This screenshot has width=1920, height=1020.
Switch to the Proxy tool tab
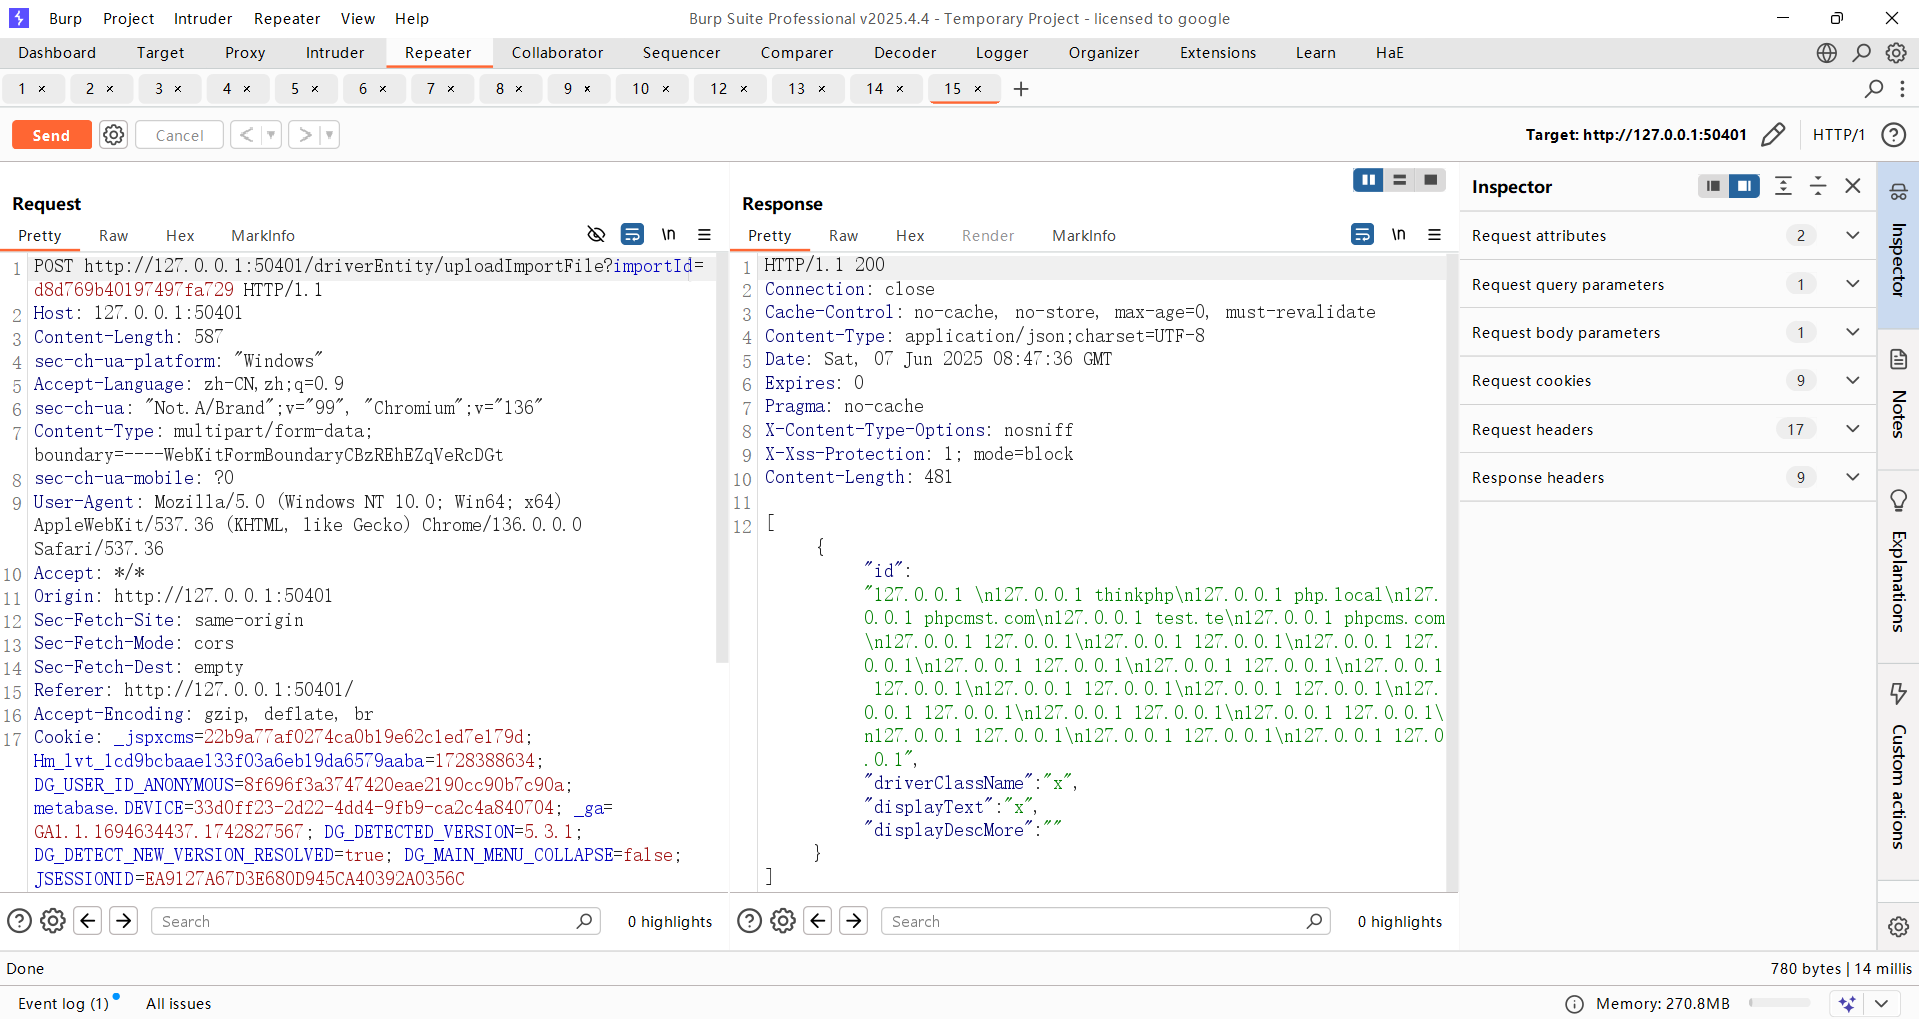[245, 53]
